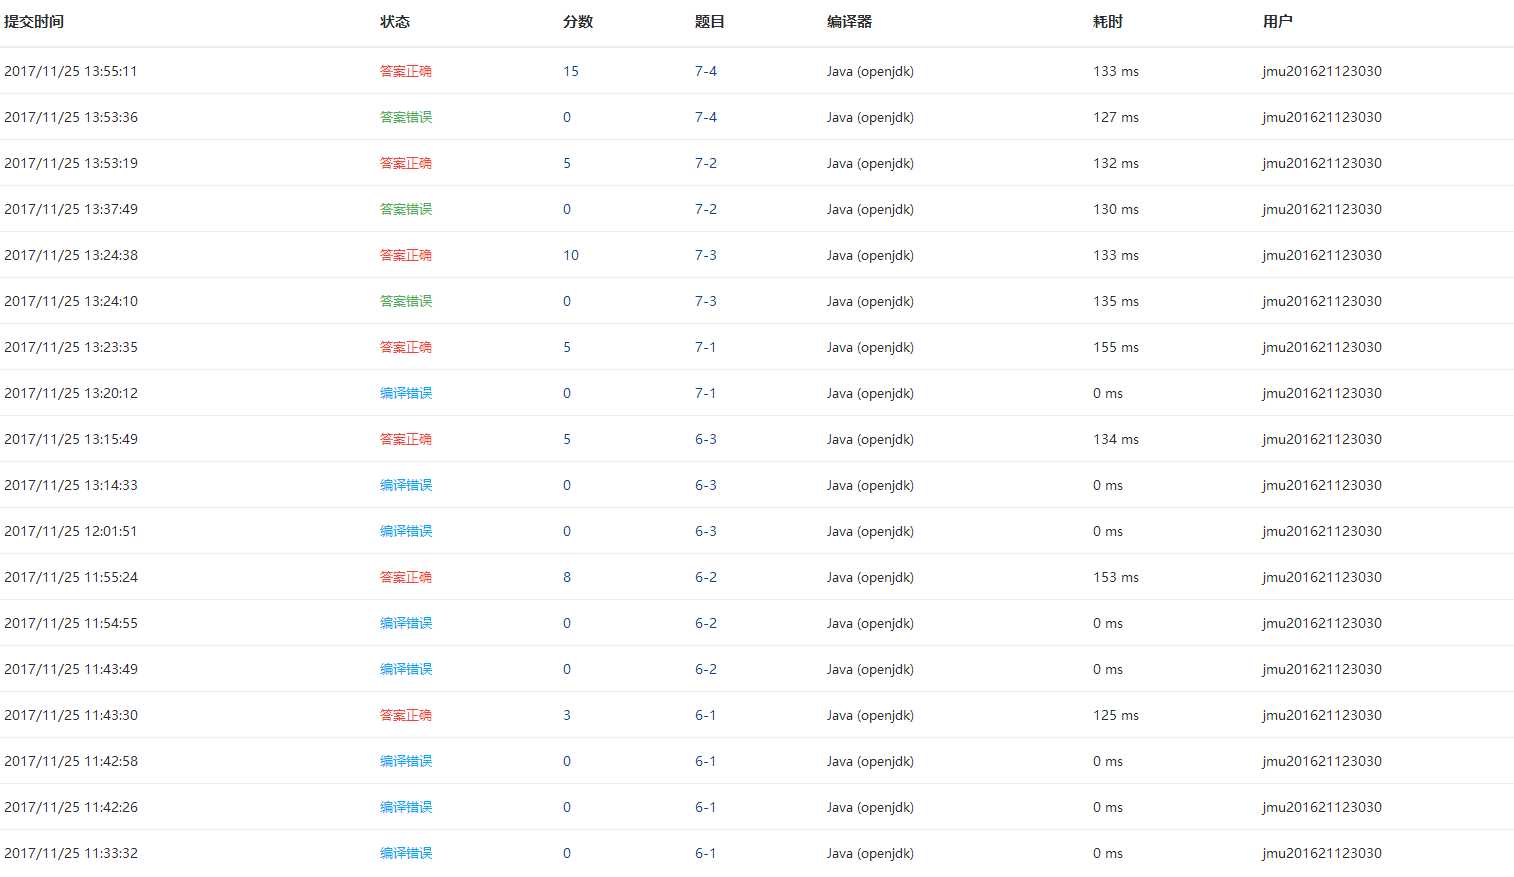Click the 状态 column header
This screenshot has width=1514, height=877.
click(395, 21)
